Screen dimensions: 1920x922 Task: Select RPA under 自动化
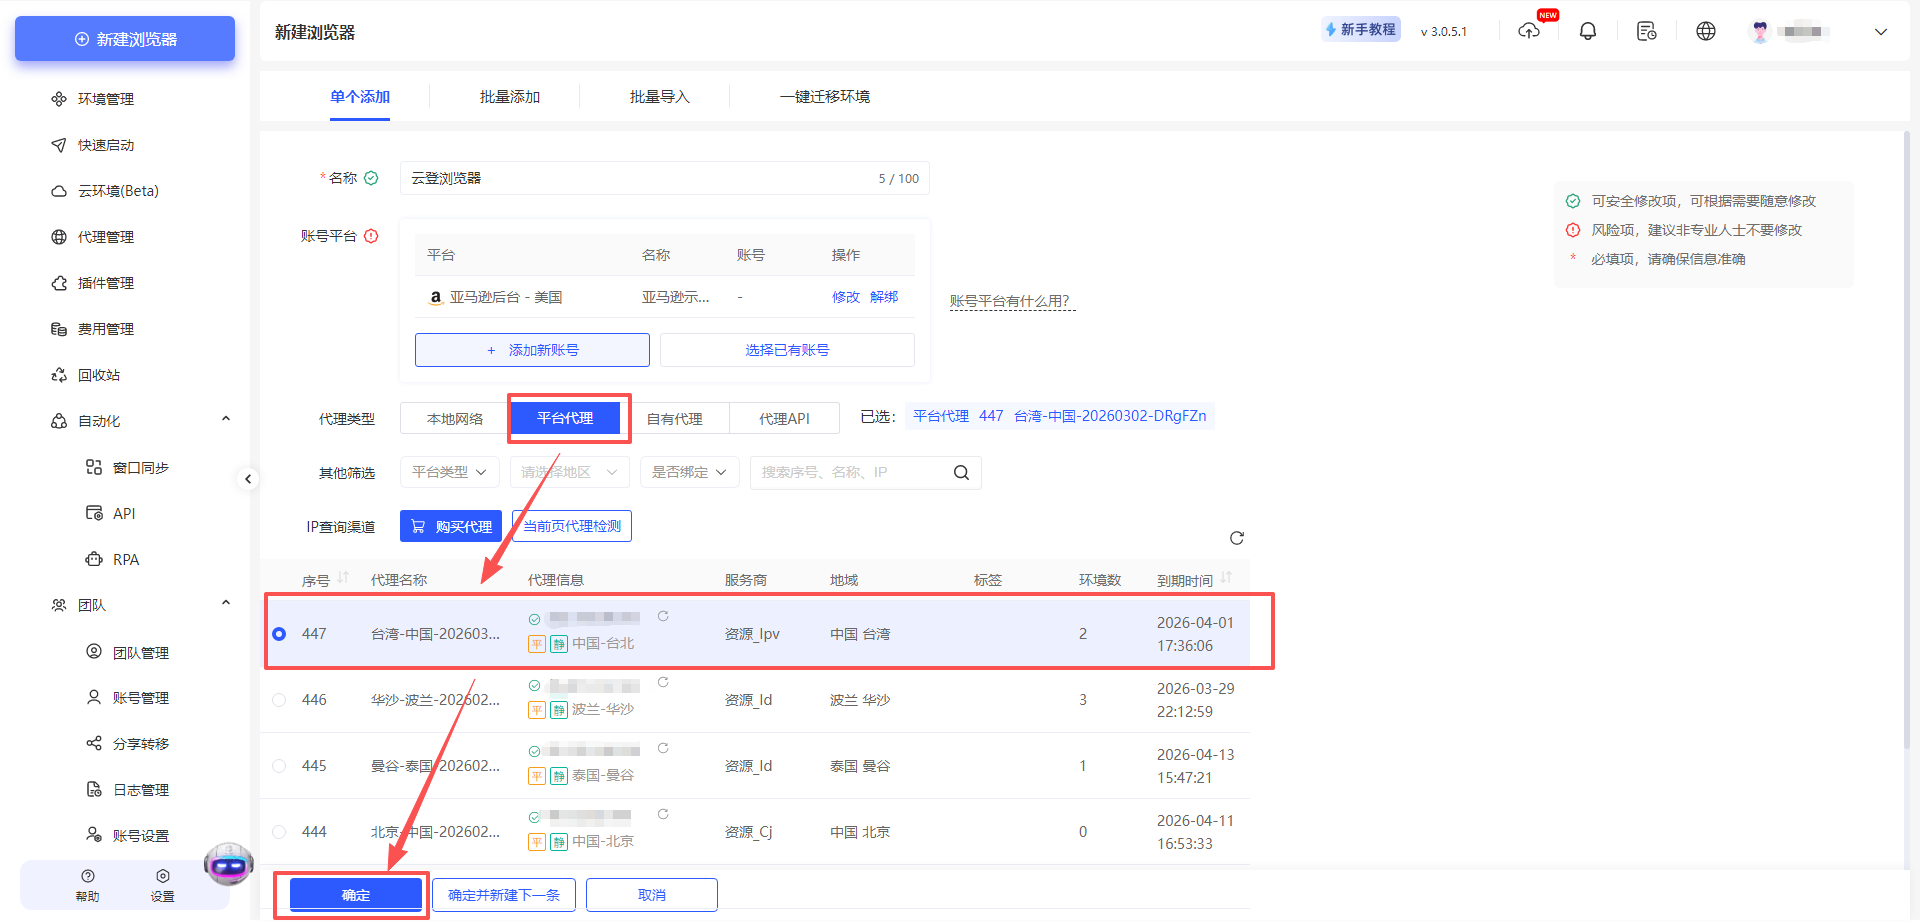pyautogui.click(x=125, y=559)
